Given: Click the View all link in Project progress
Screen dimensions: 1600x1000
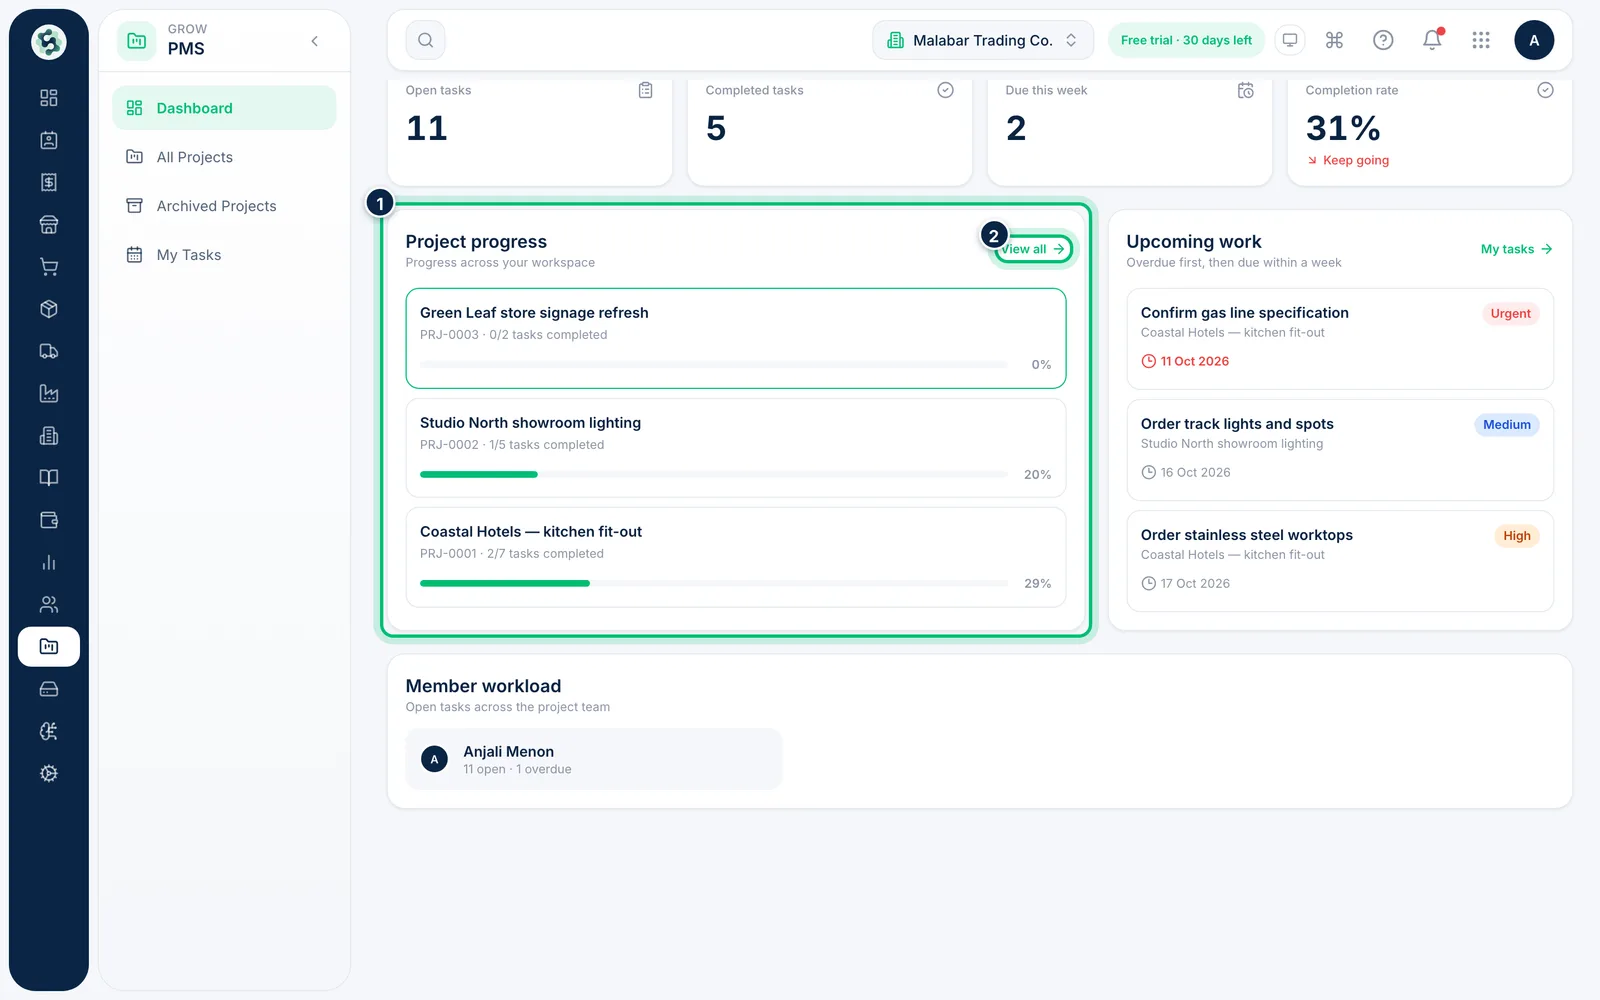Looking at the screenshot, I should 1033,249.
